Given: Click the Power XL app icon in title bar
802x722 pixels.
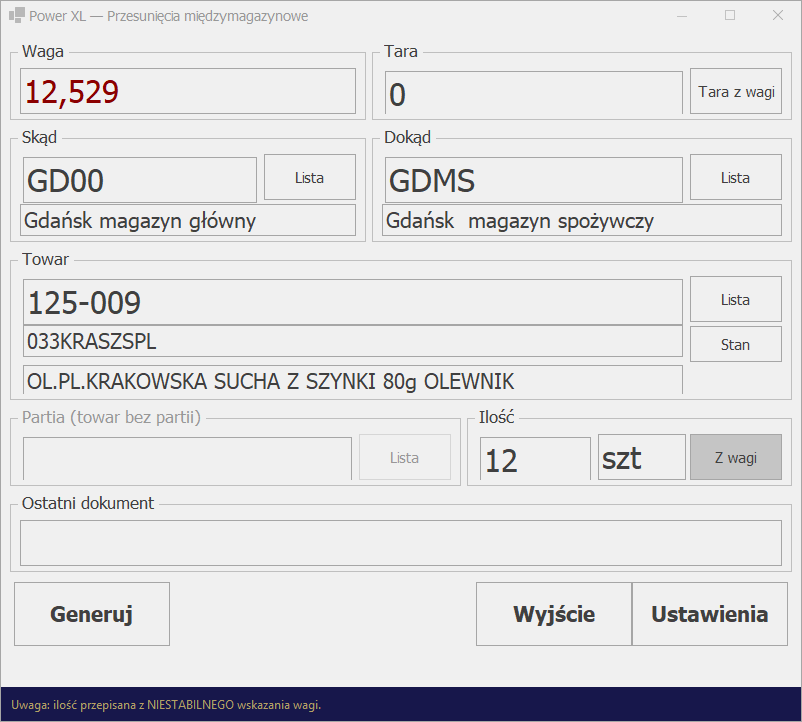Looking at the screenshot, I should 16,15.
